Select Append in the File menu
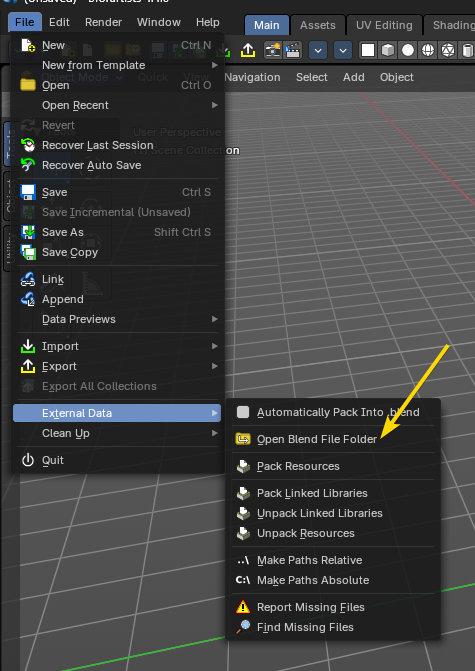The width and height of the screenshot is (475, 671). coord(117,299)
